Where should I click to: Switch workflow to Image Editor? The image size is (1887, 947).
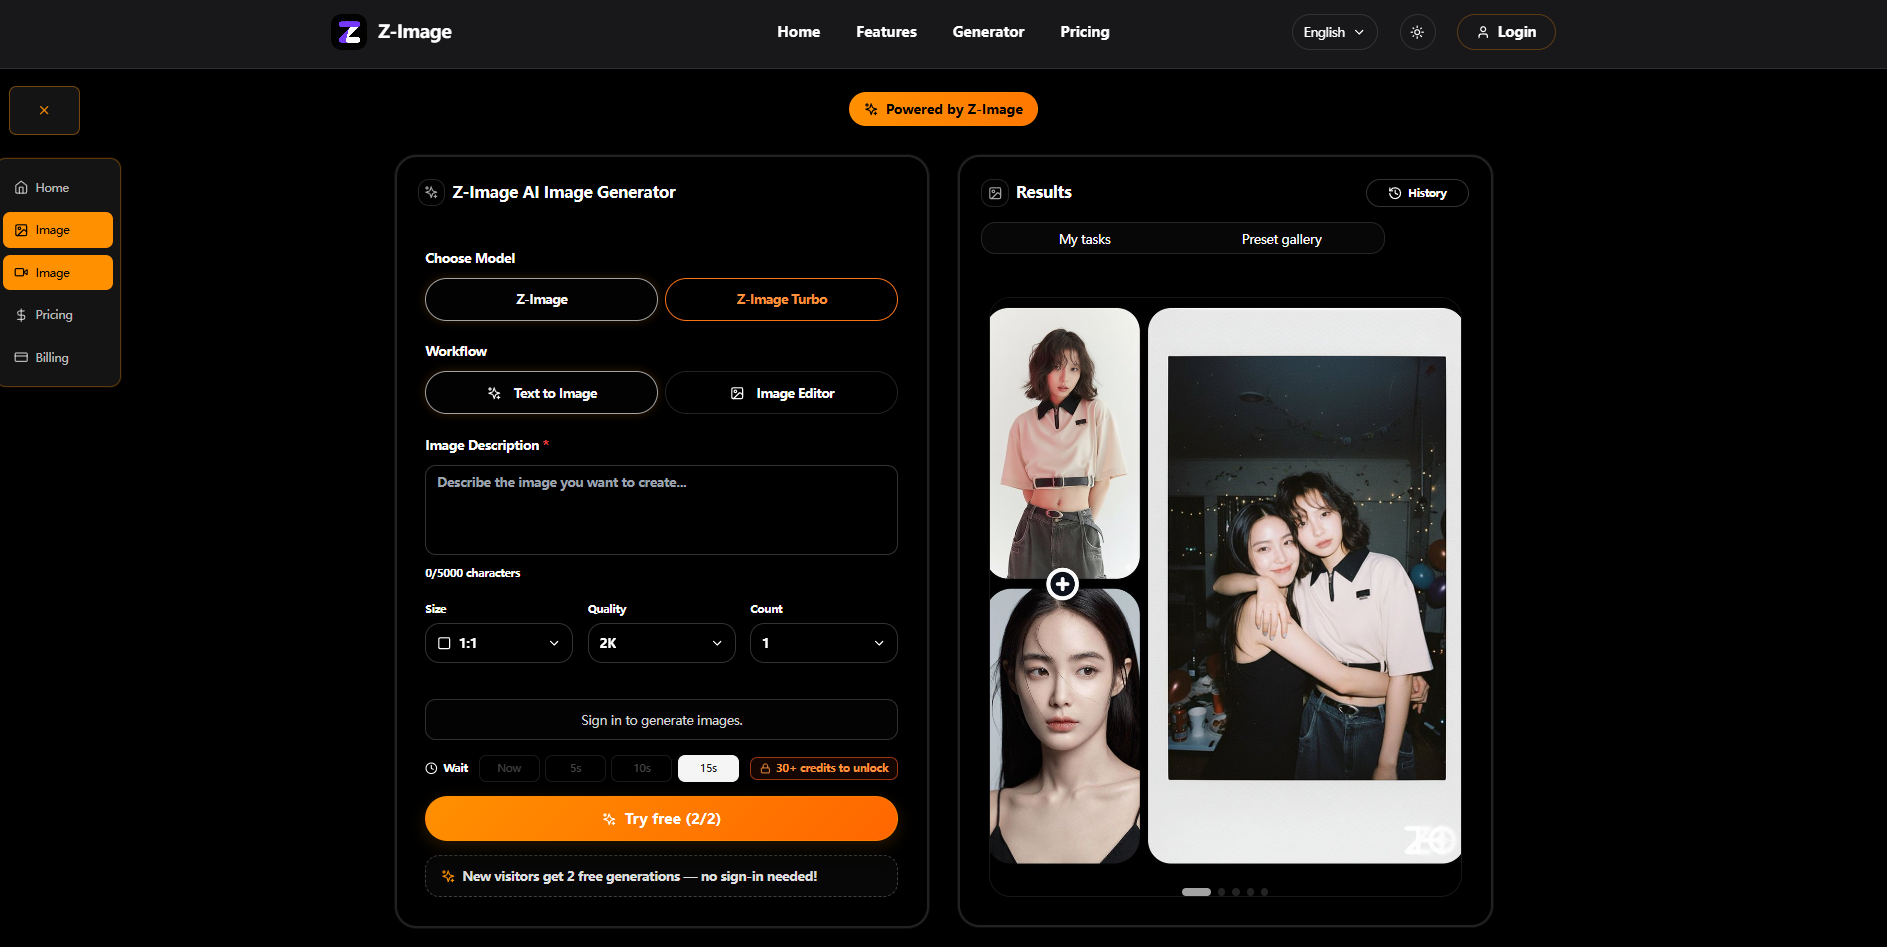[x=781, y=392]
